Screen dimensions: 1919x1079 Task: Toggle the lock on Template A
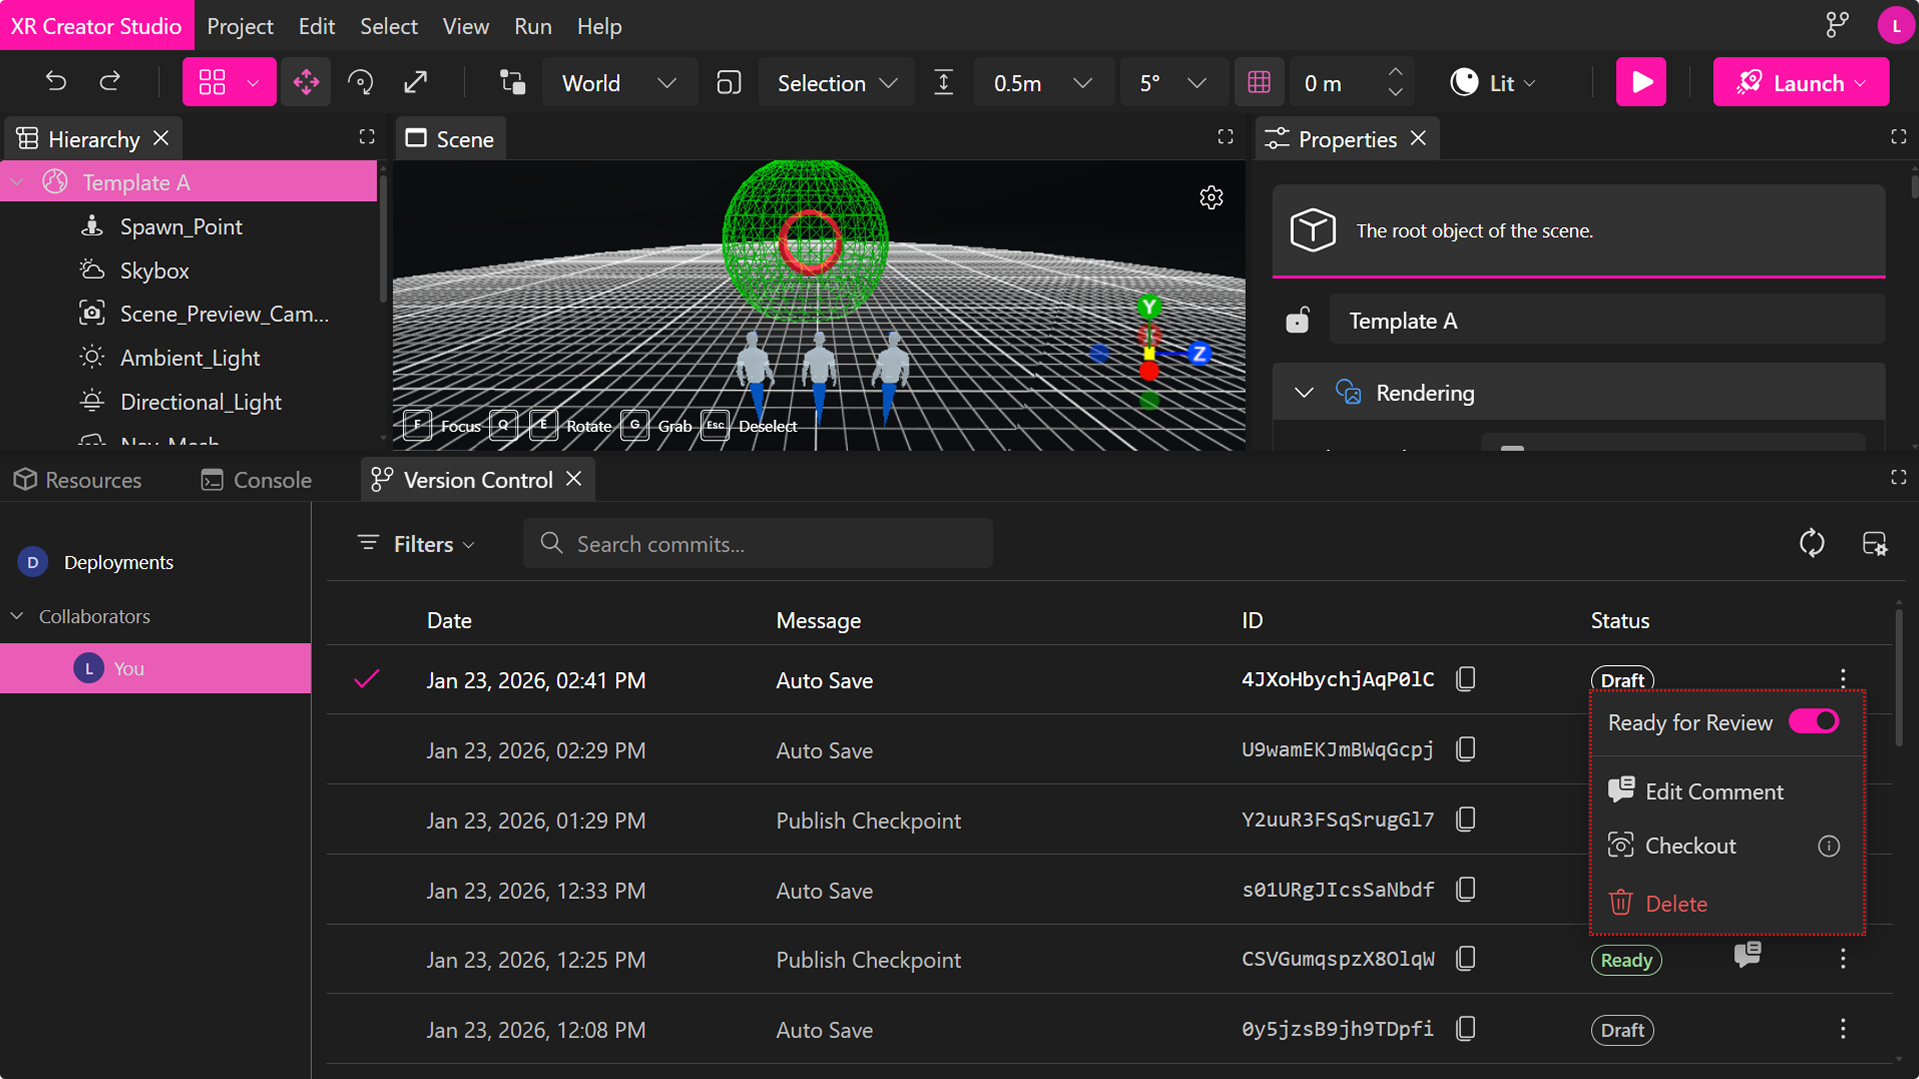pyautogui.click(x=1298, y=321)
